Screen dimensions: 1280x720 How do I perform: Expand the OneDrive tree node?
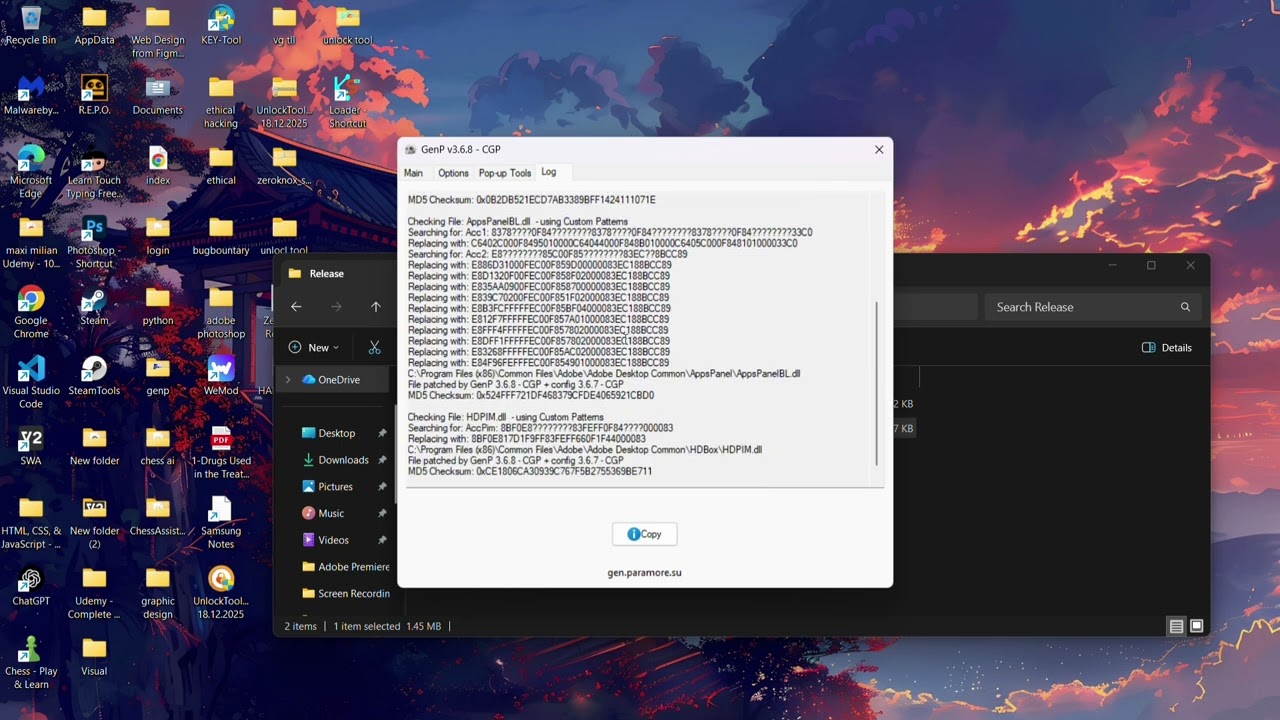[x=288, y=380]
